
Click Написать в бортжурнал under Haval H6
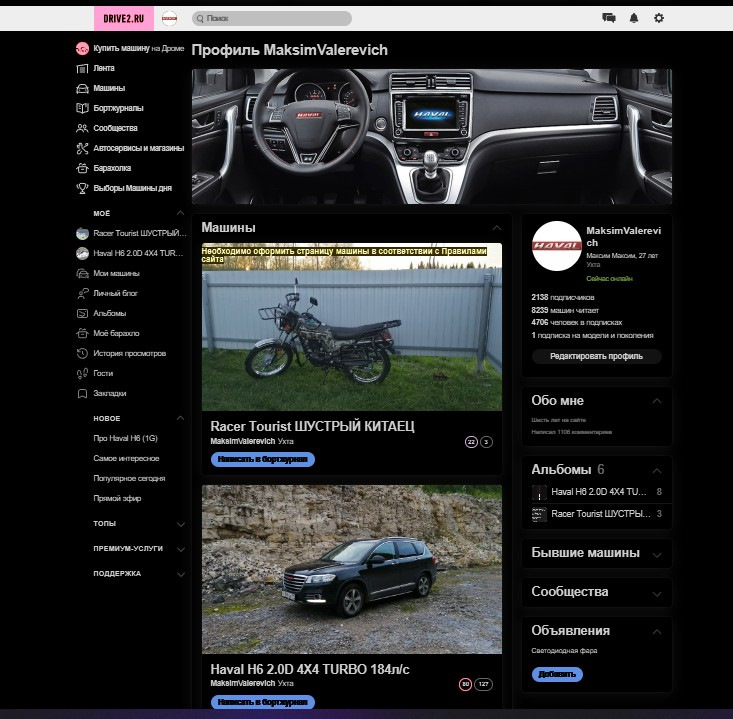pos(263,702)
